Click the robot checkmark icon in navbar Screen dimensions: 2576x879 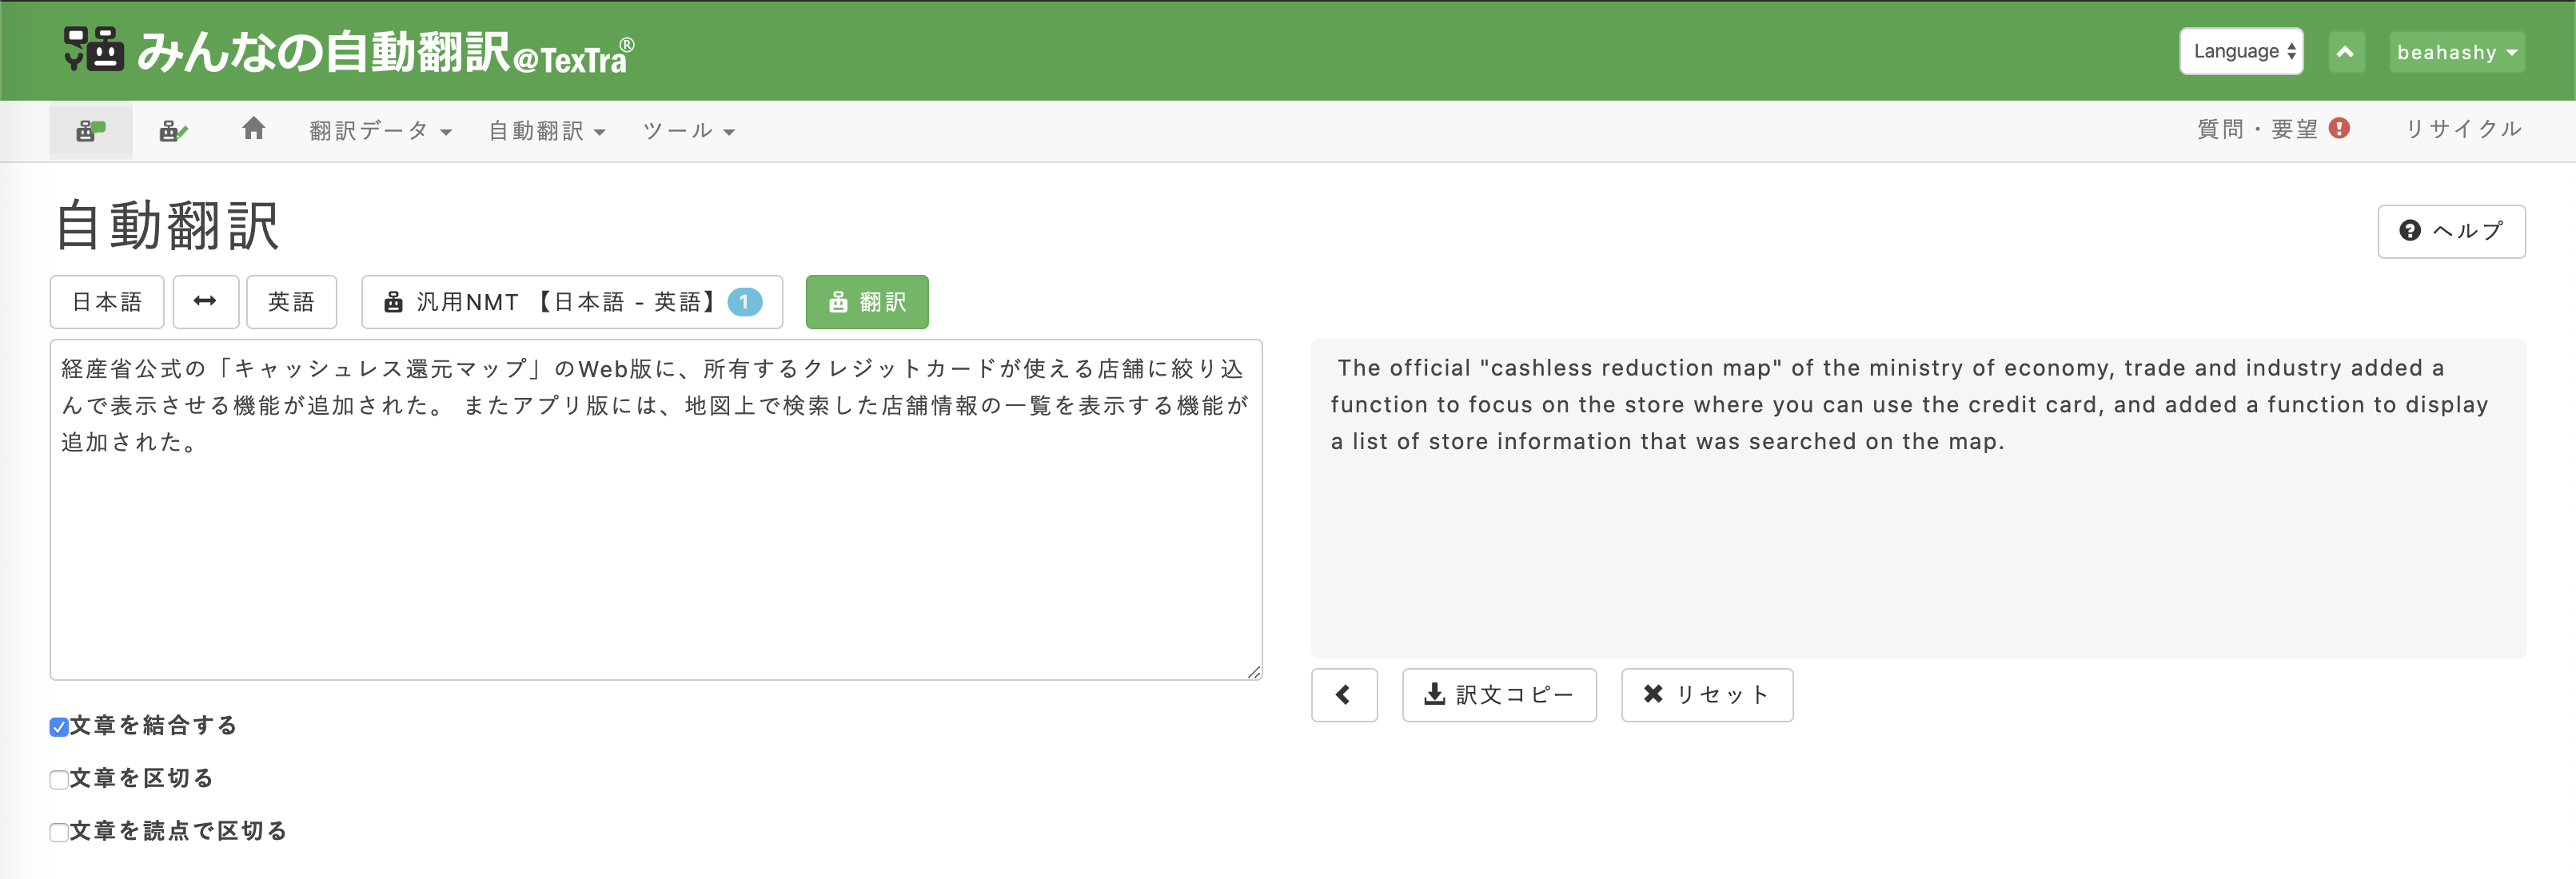(173, 131)
